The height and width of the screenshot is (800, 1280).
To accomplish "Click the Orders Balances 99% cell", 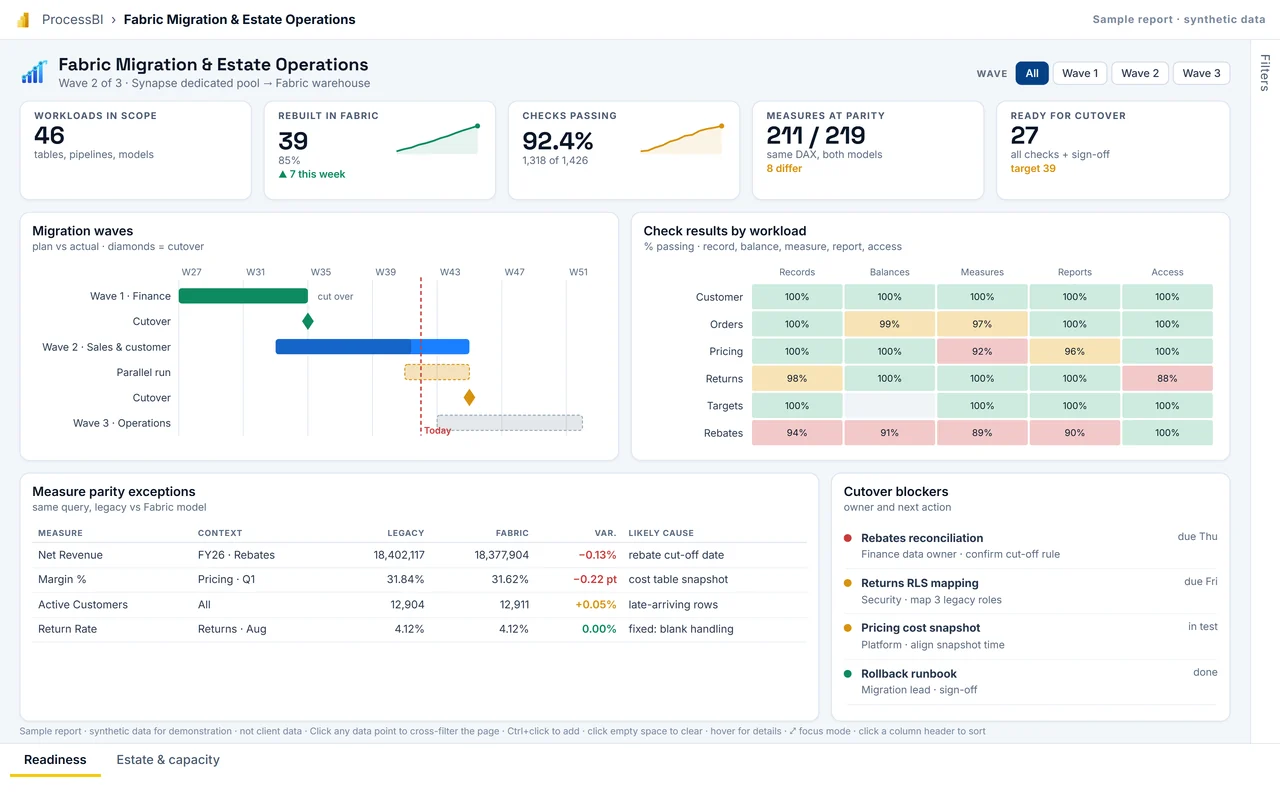I will tap(890, 324).
